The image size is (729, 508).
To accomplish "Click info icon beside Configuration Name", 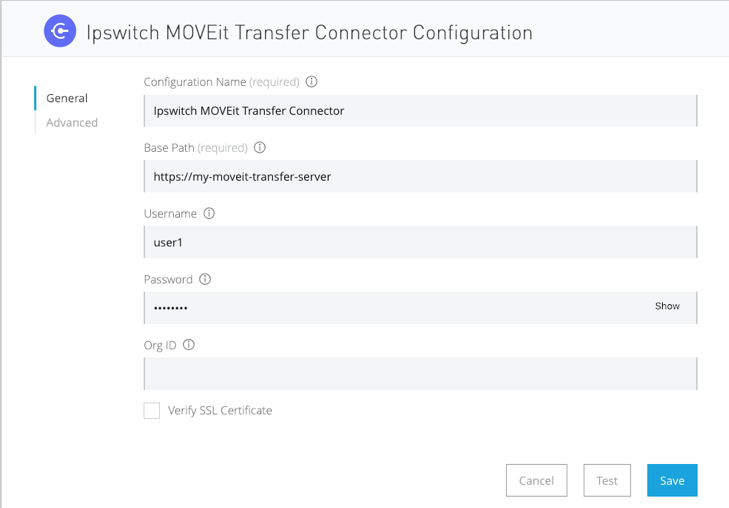I will (311, 82).
